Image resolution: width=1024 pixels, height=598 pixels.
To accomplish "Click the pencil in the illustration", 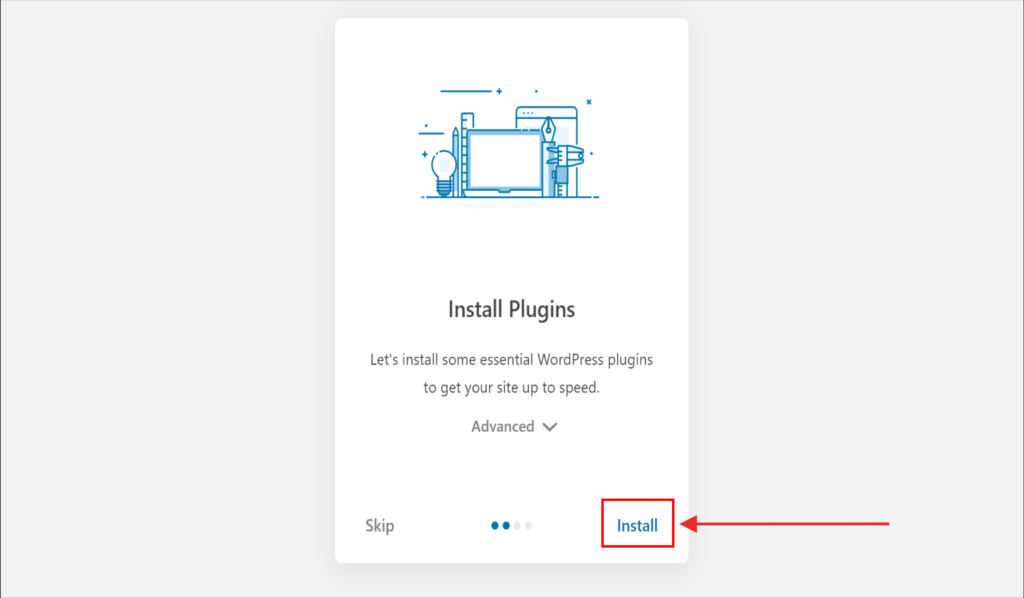I will click(455, 160).
